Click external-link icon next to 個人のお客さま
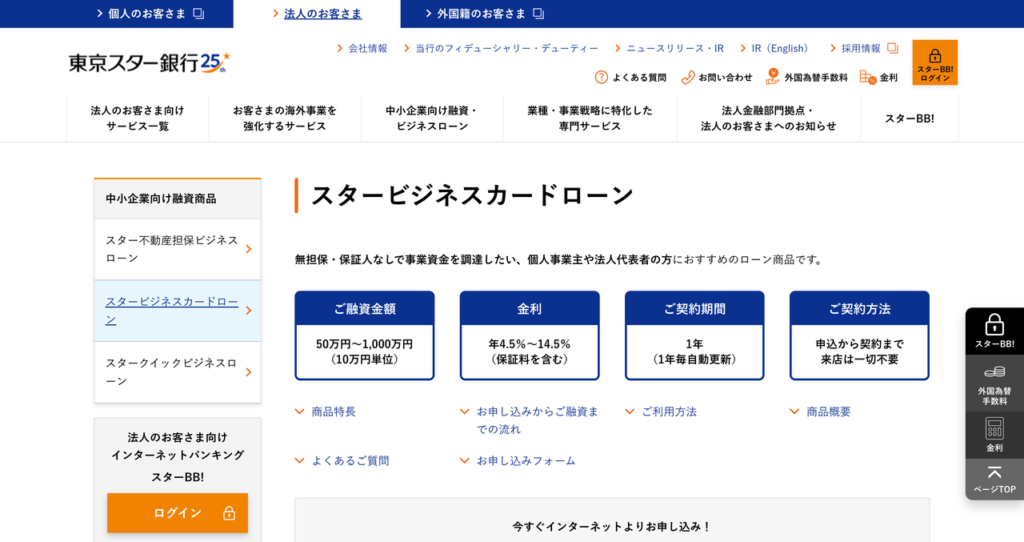This screenshot has width=1024, height=542. pos(199,14)
